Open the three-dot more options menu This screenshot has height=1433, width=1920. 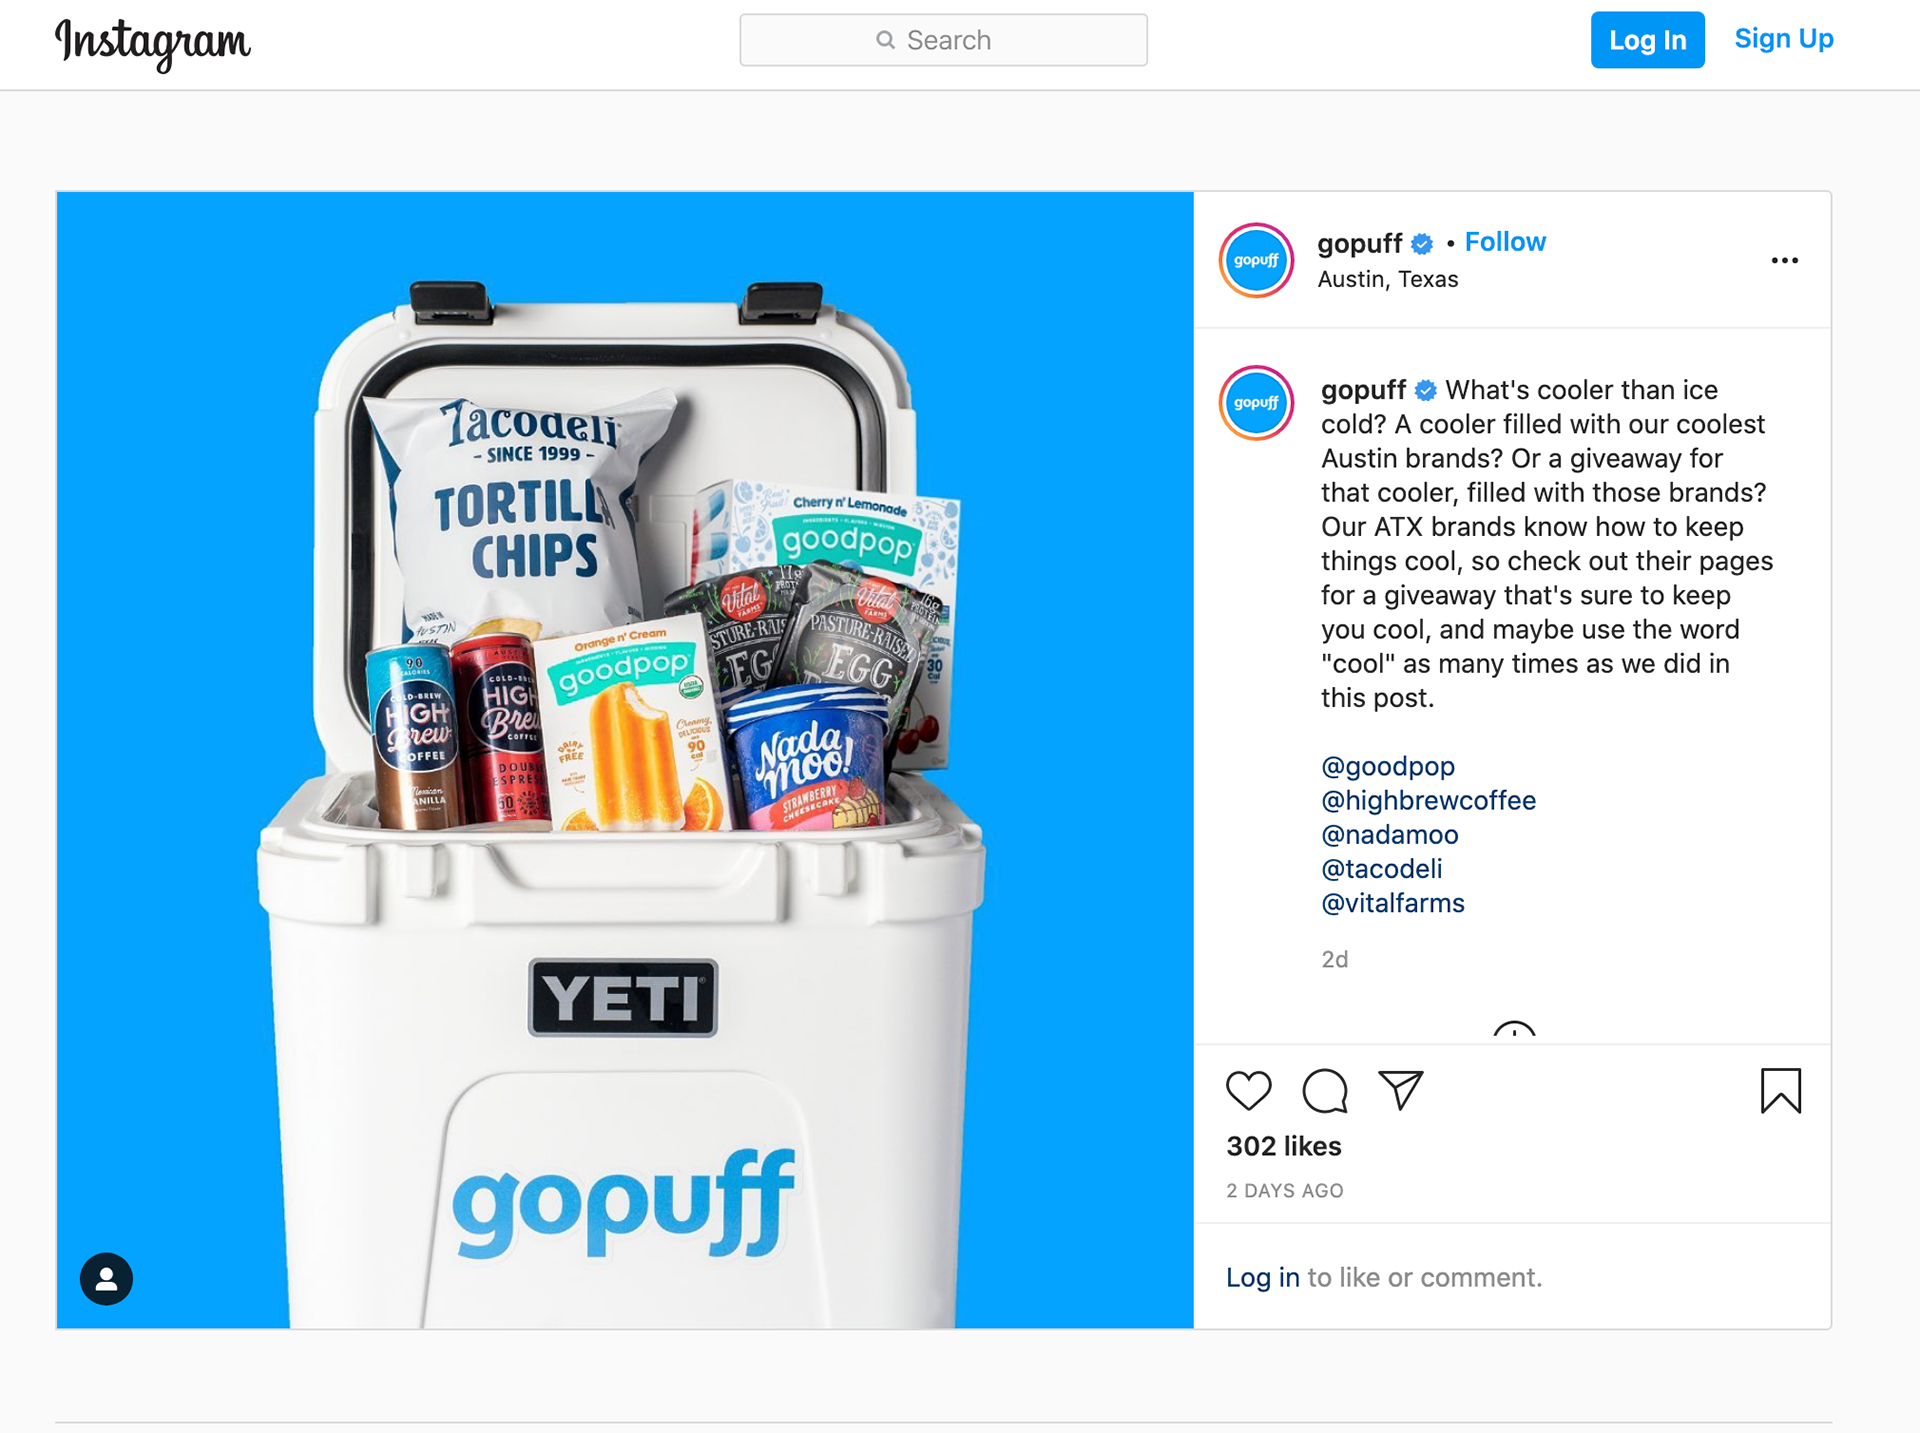pyautogui.click(x=1784, y=260)
